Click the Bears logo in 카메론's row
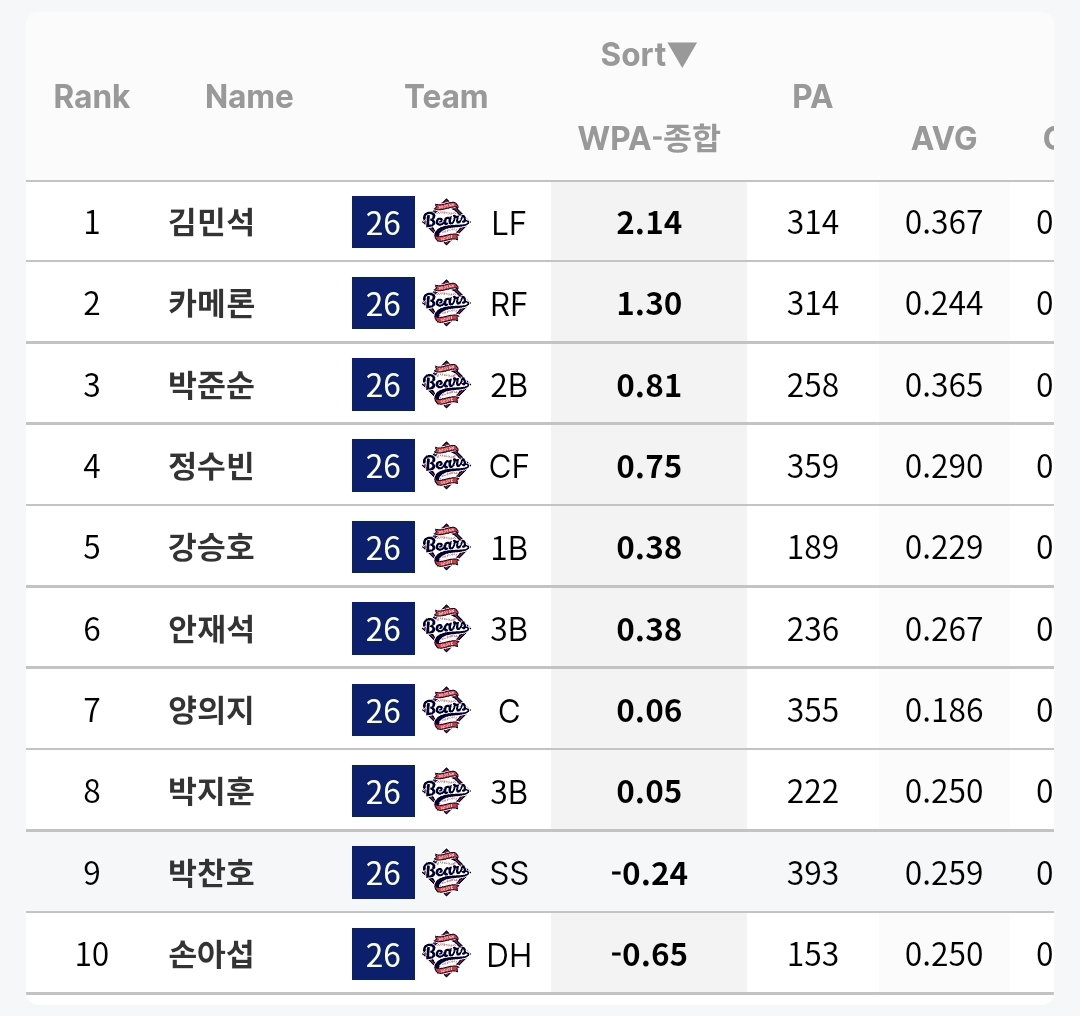1080x1016 pixels. coord(446,303)
